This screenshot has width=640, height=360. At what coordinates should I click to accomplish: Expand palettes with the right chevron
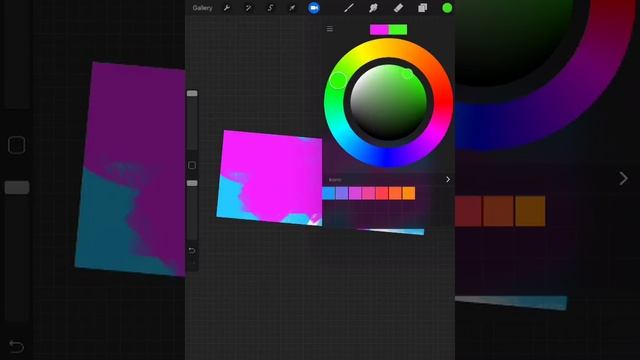tap(448, 179)
